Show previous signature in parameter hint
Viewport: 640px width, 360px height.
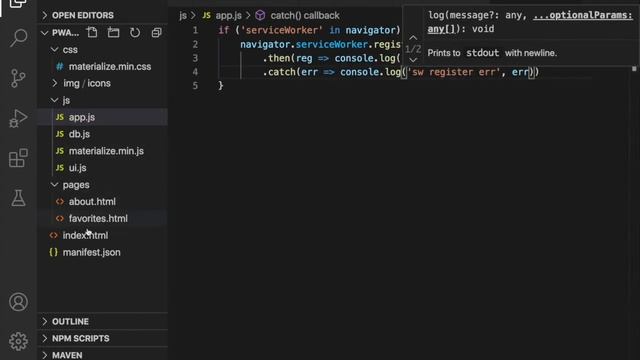pyautogui.click(x=413, y=38)
